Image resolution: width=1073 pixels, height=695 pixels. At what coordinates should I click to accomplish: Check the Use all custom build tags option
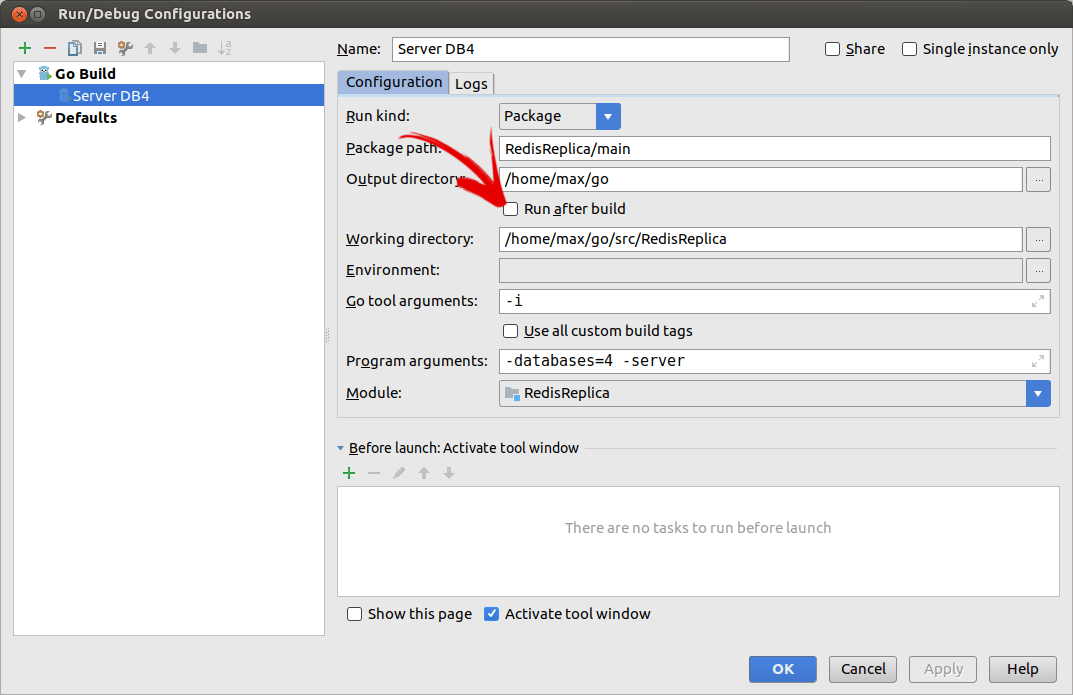(x=511, y=331)
